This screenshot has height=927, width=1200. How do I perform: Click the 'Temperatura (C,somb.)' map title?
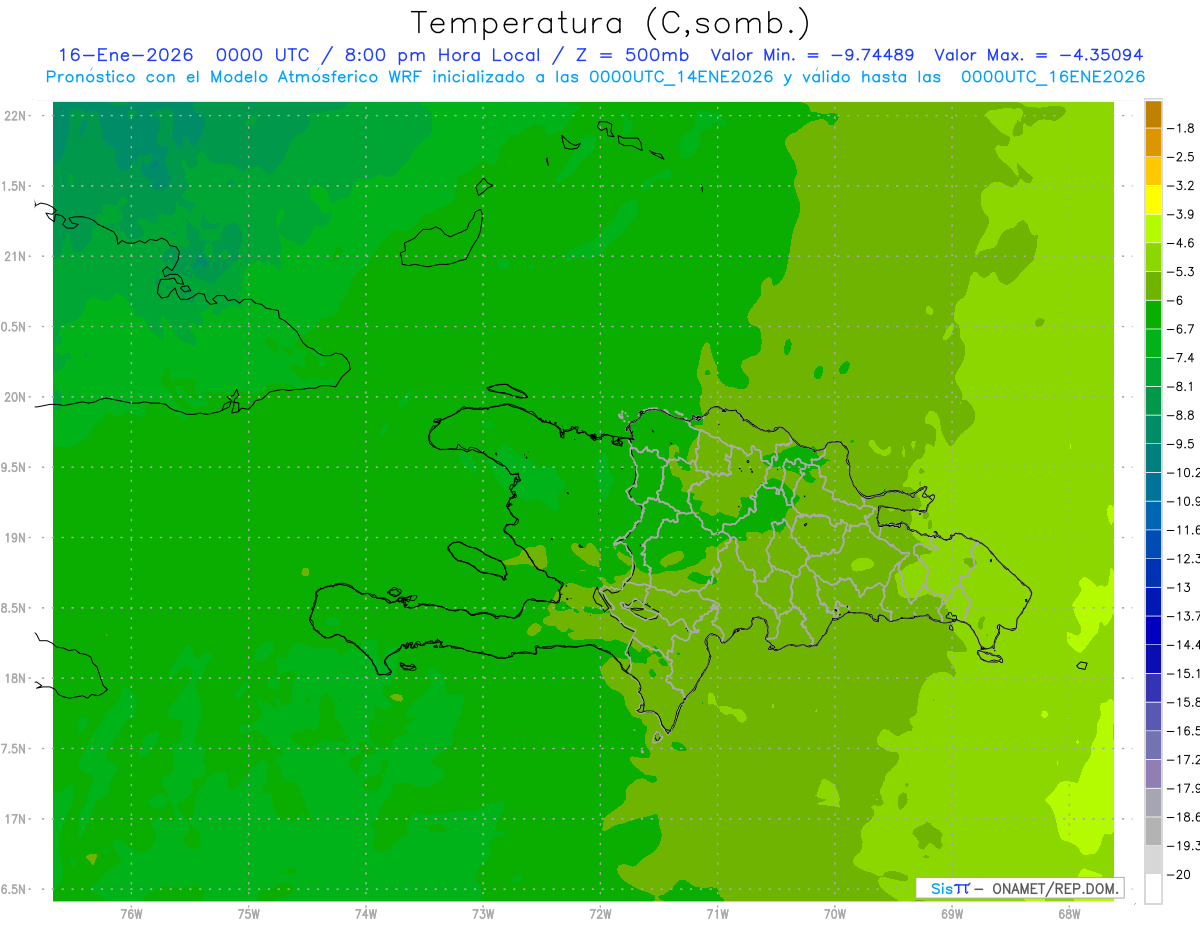point(609,22)
